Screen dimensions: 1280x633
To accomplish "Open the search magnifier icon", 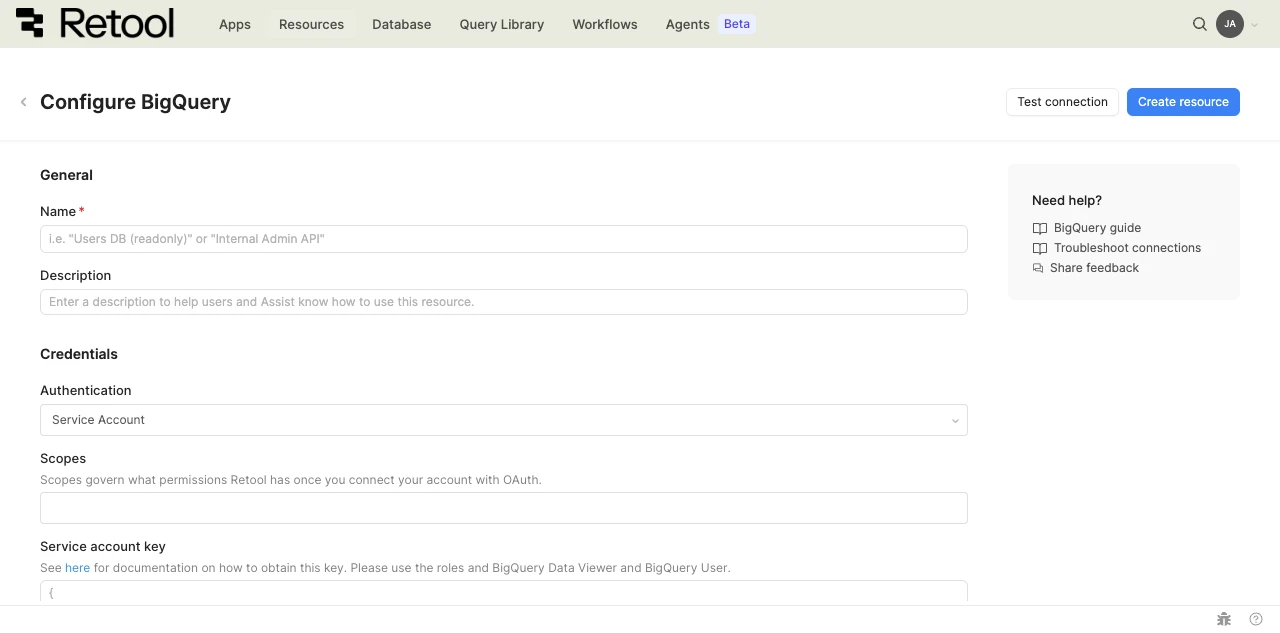I will [x=1199, y=24].
